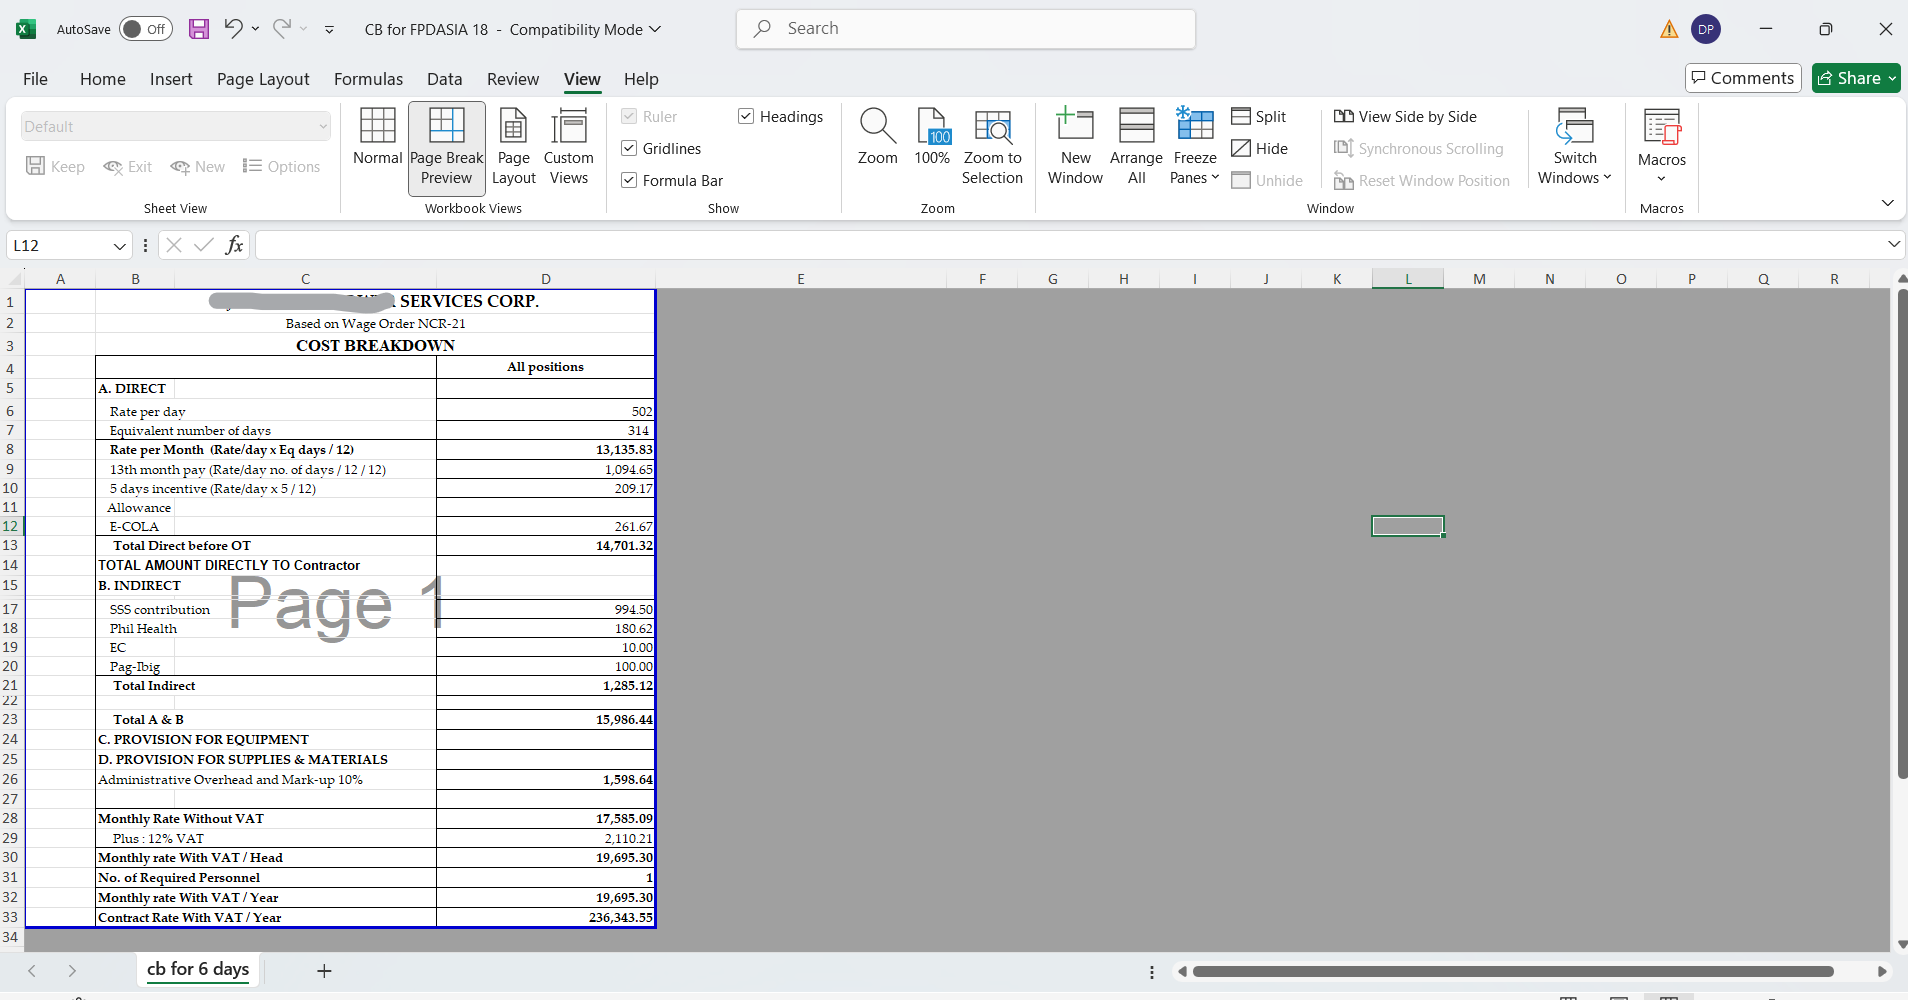Open the Comments pane button
Screen dimensions: 1908x1000
1743,78
